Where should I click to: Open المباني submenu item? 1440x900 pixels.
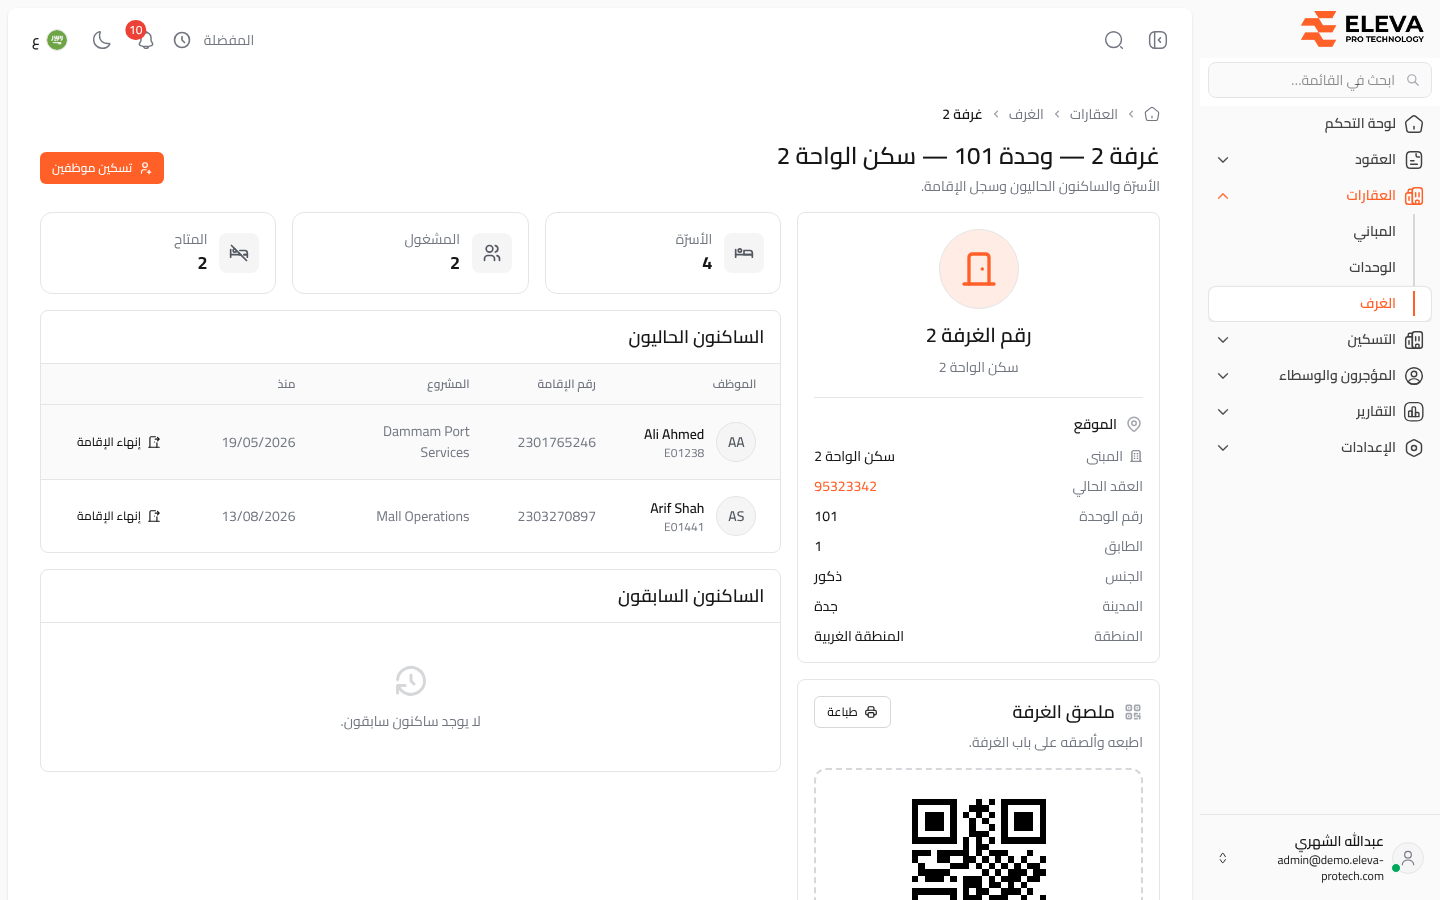coord(1374,232)
